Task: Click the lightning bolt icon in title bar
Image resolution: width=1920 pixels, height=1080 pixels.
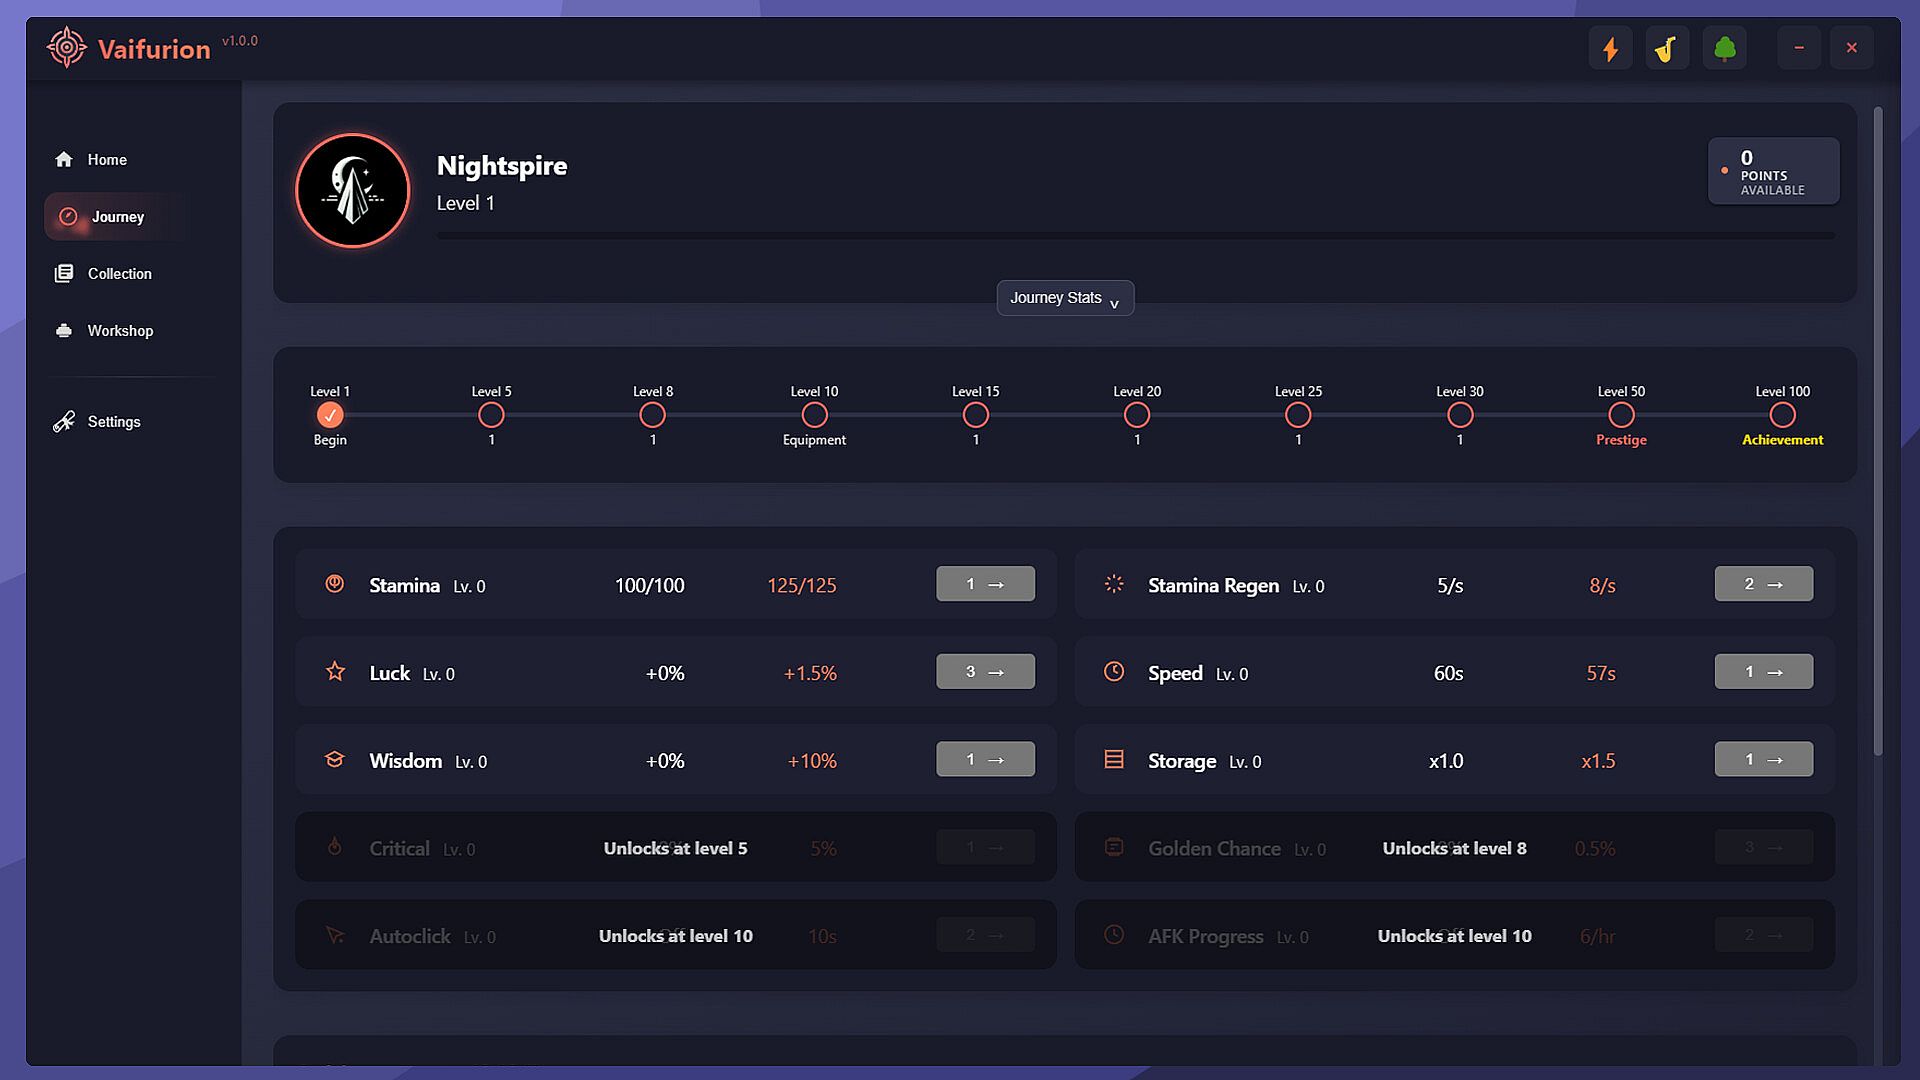Action: 1610,49
